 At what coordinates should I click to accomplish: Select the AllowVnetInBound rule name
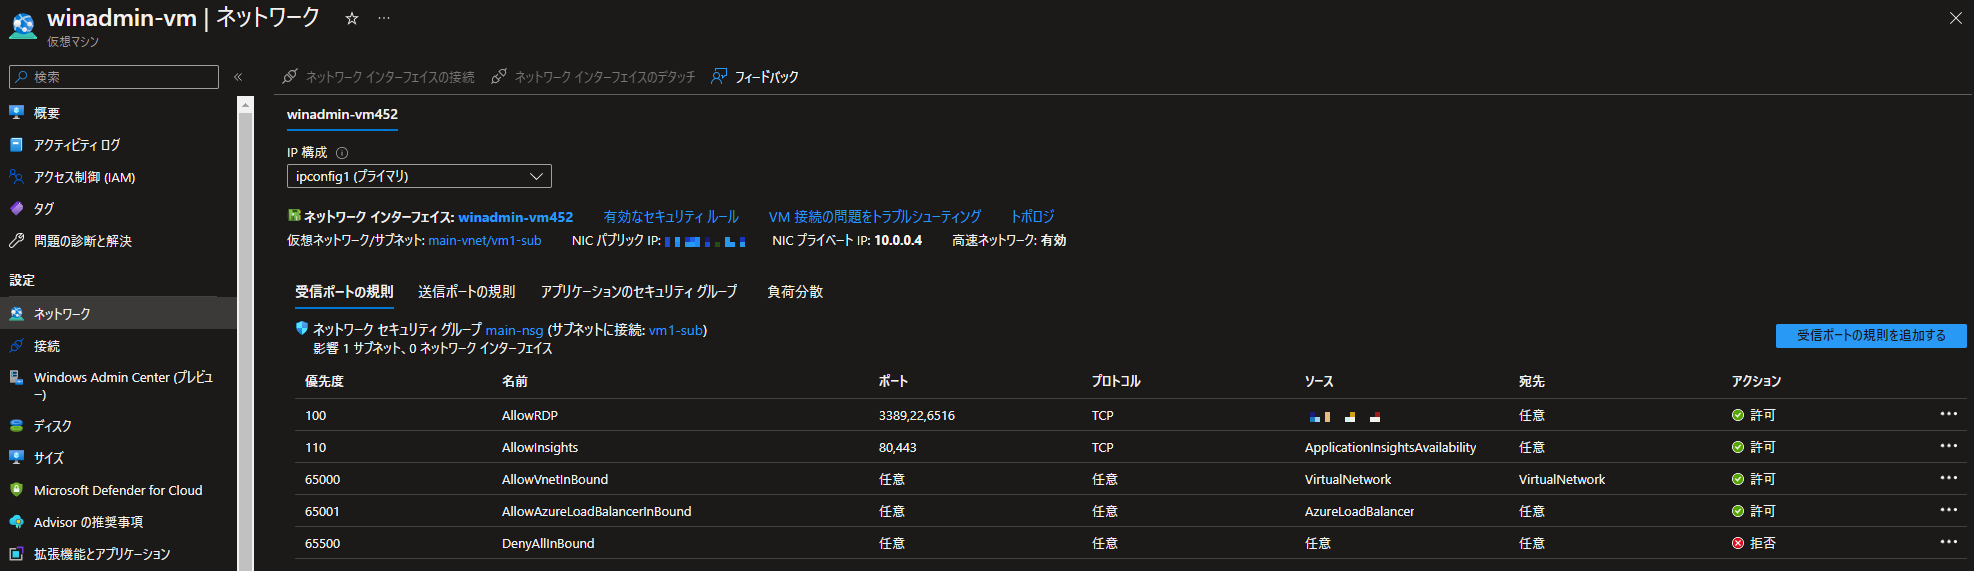pyautogui.click(x=555, y=480)
